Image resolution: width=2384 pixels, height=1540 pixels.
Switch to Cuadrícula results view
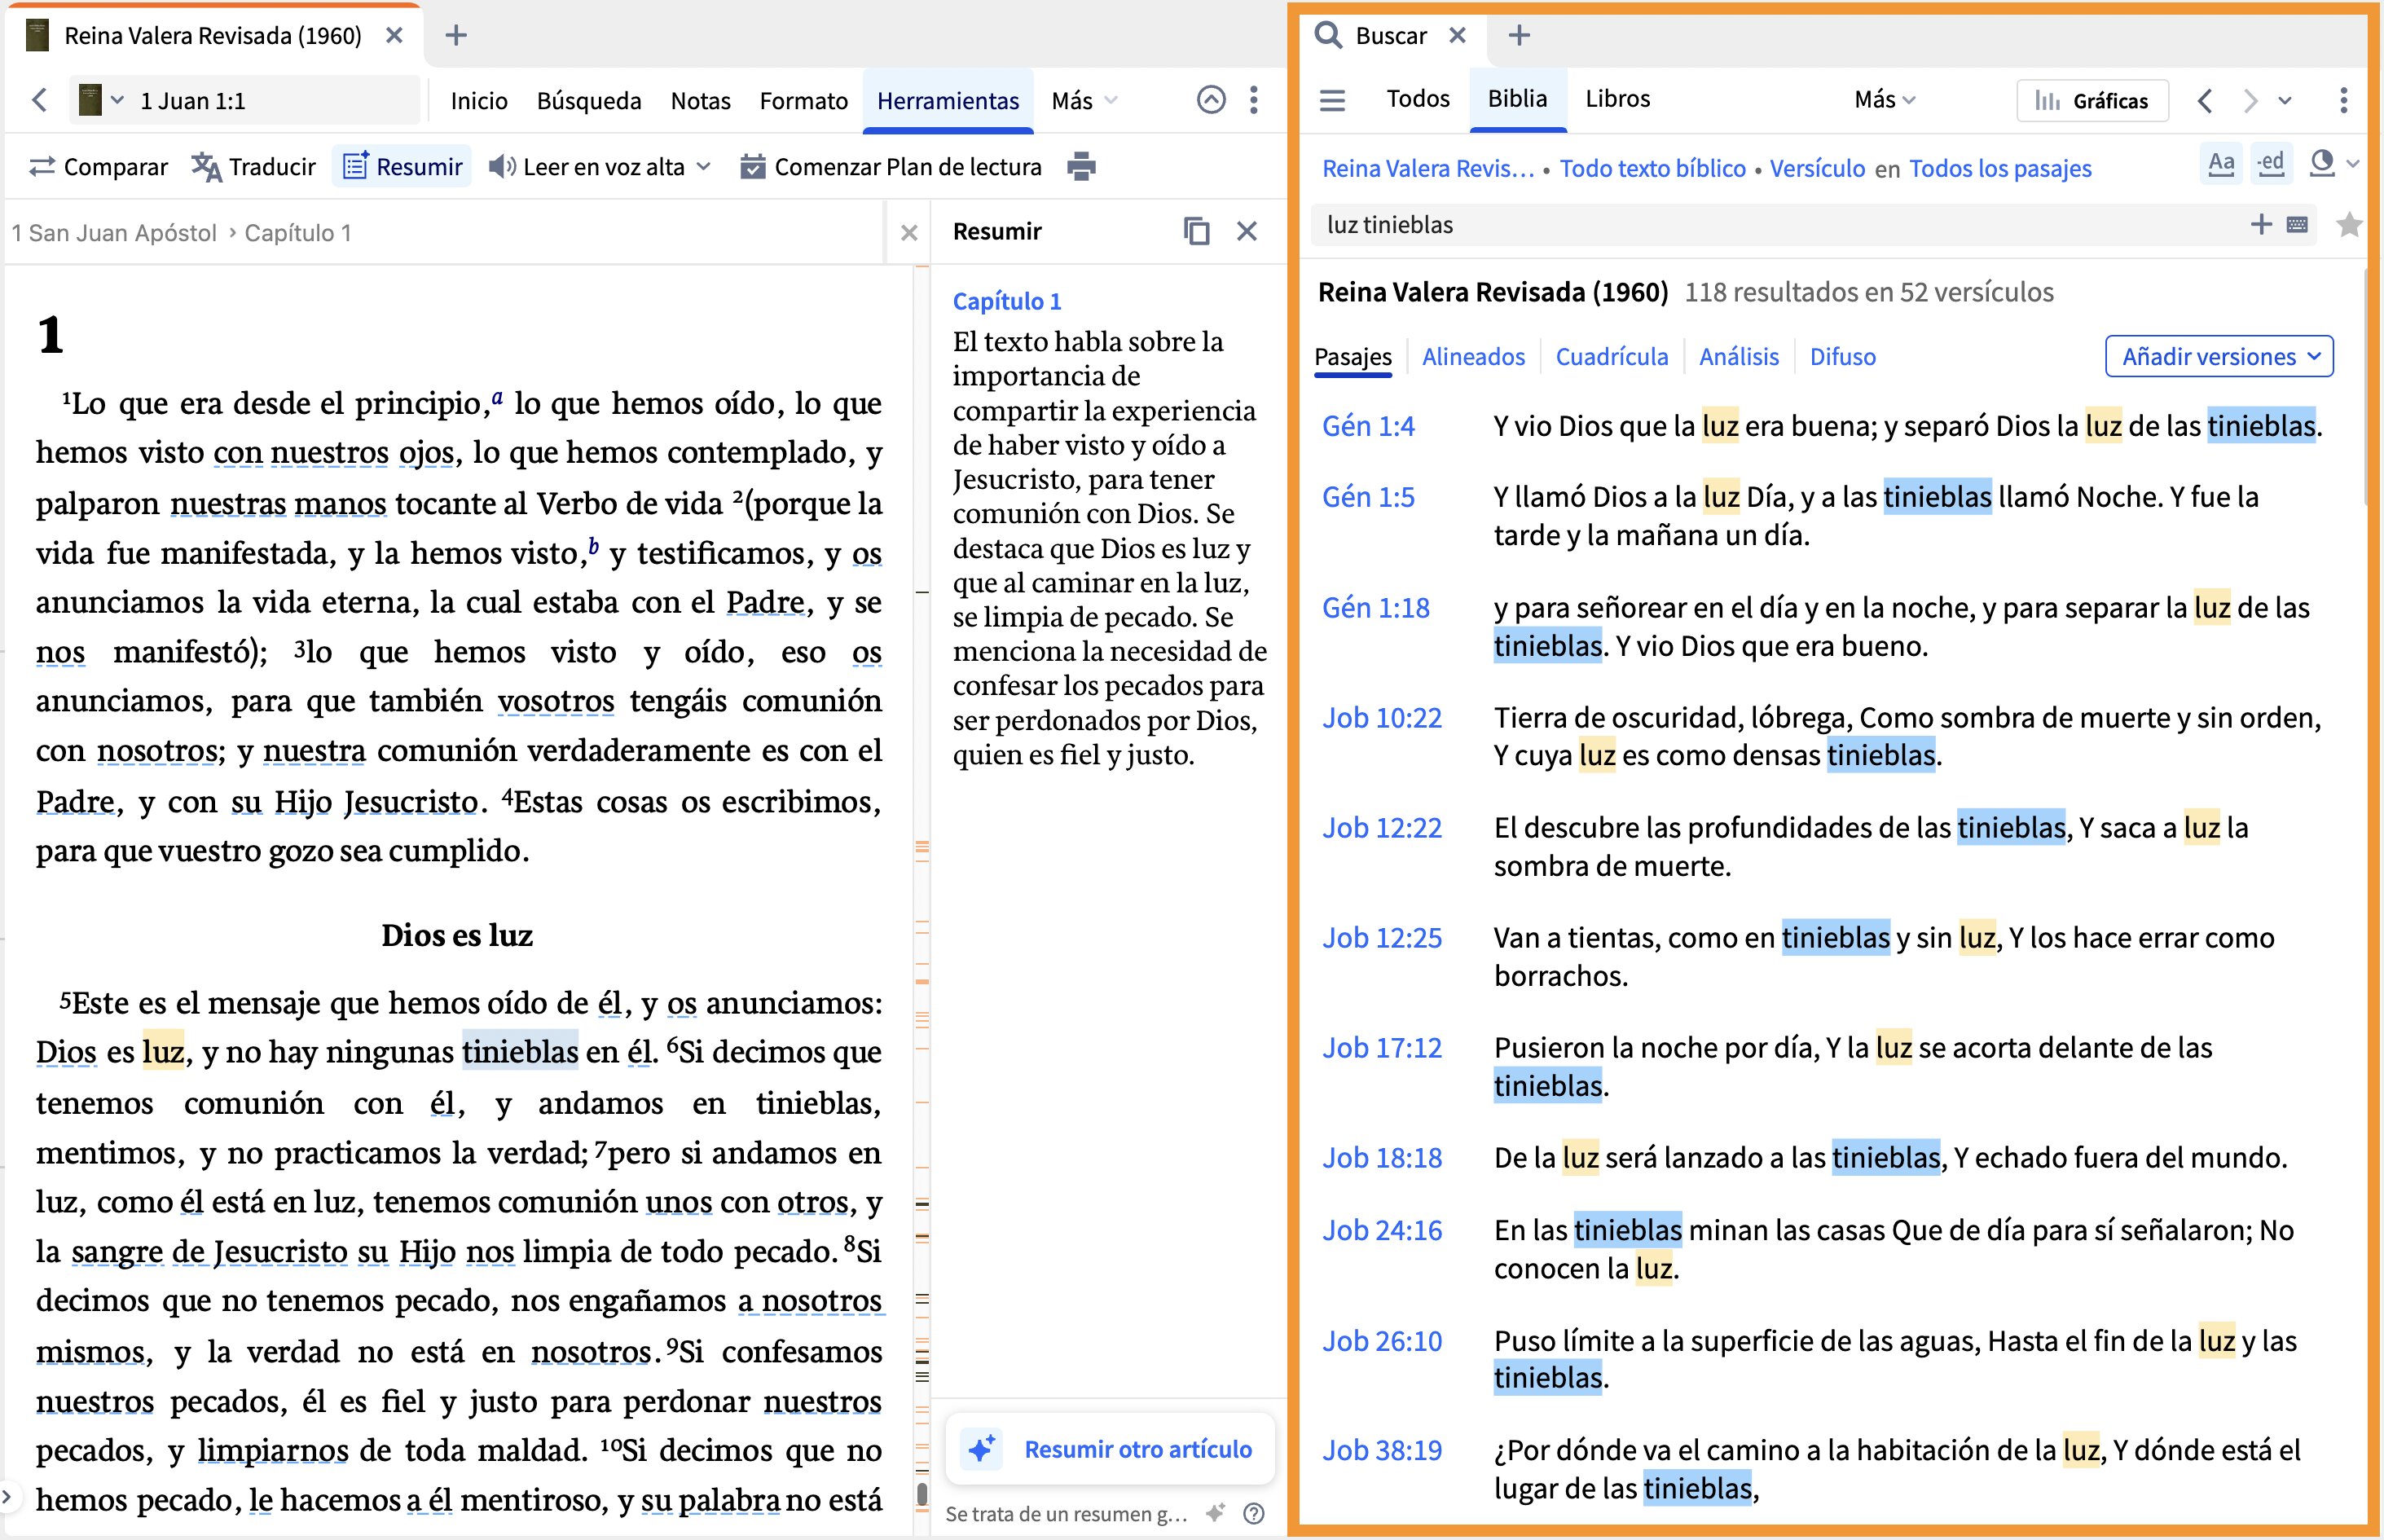coord(1611,356)
